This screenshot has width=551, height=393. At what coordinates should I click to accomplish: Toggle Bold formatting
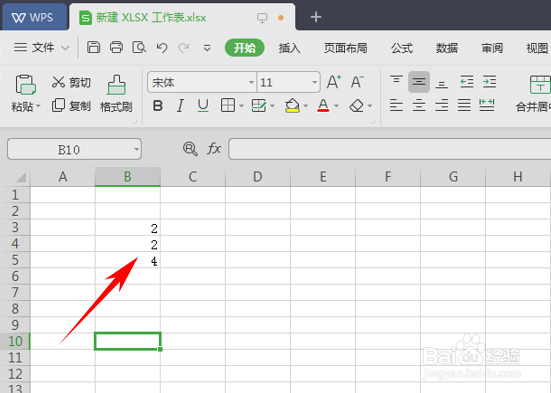158,105
